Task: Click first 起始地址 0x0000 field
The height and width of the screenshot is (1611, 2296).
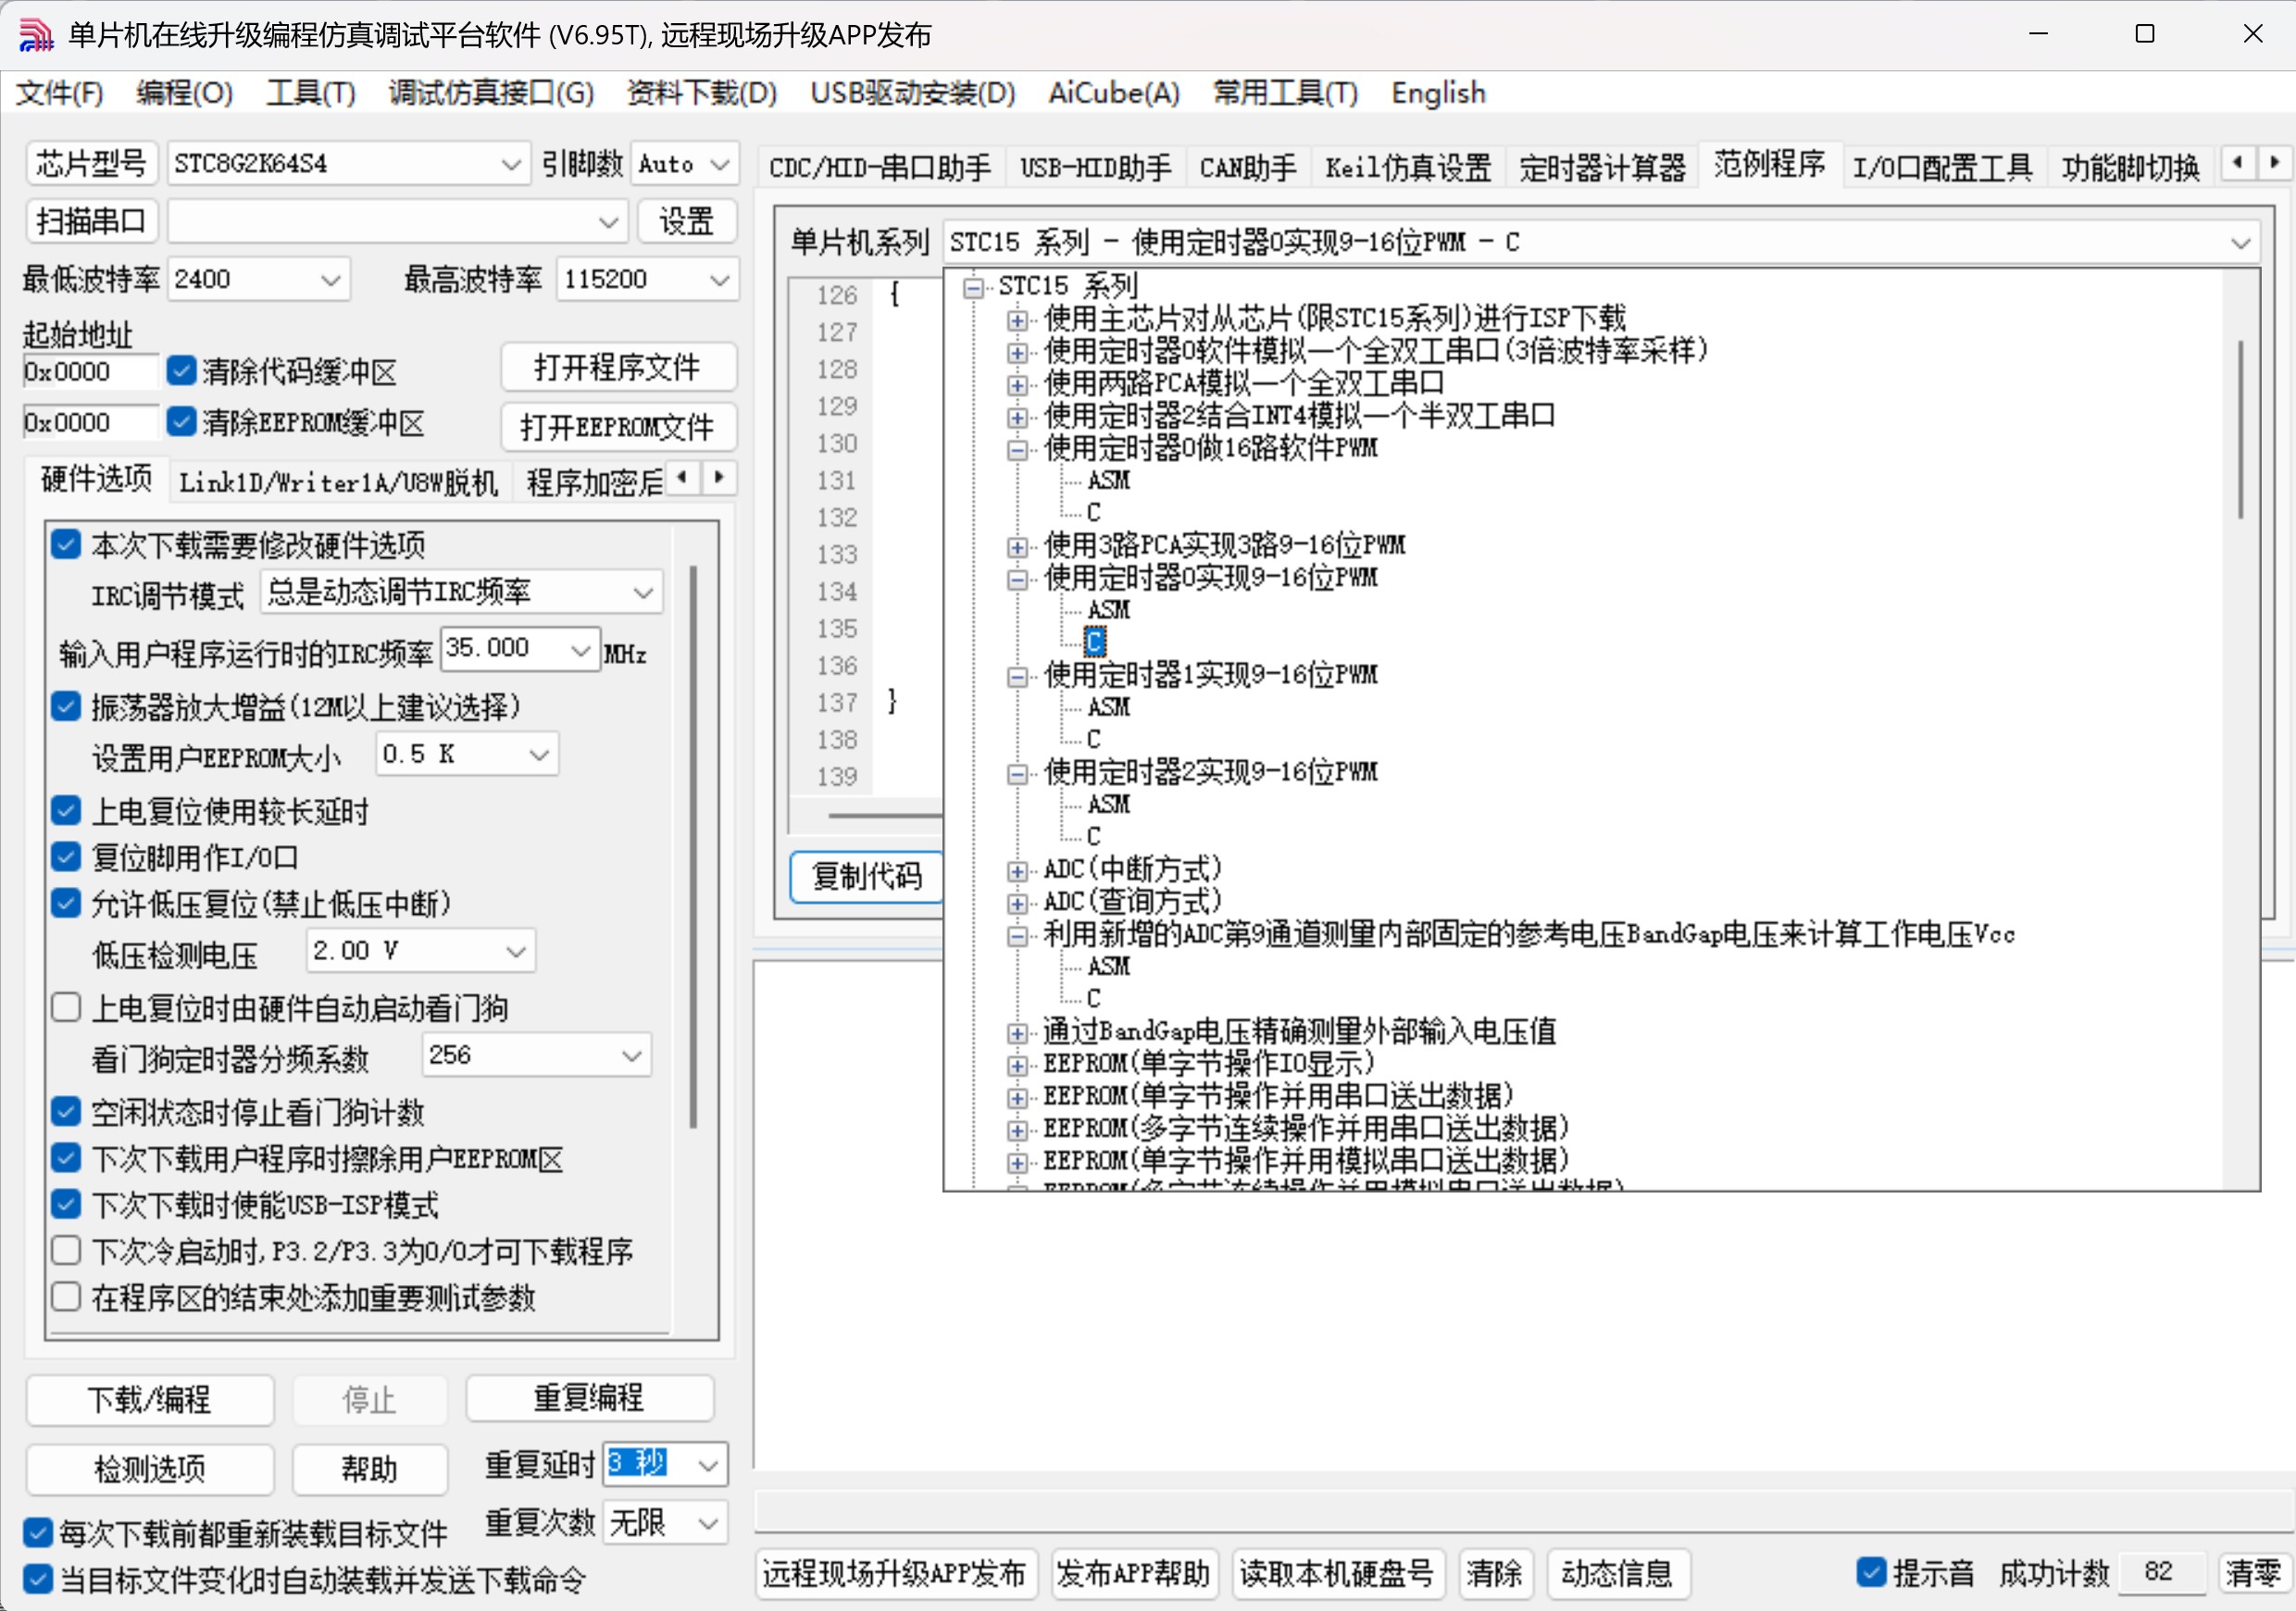Action: click(x=90, y=372)
